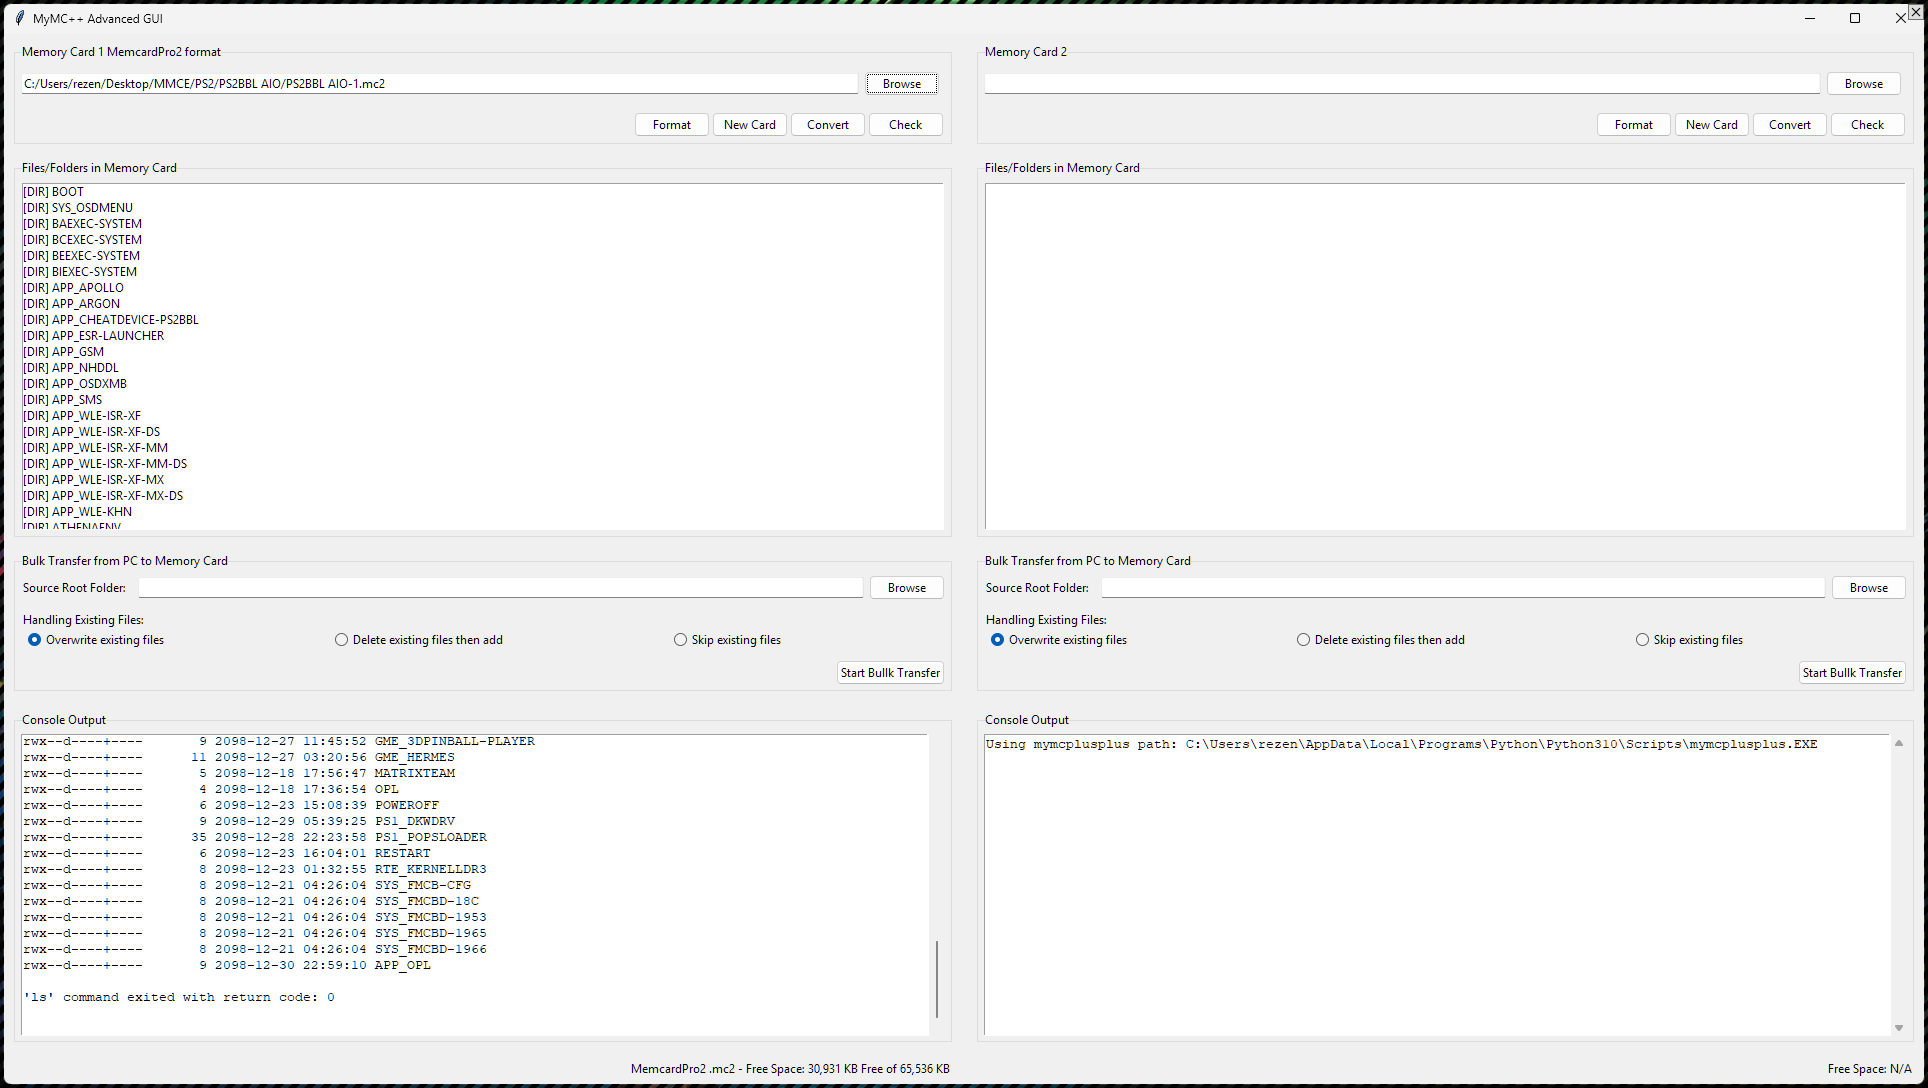Viewport: 1928px width, 1088px height.
Task: Choose Skip existing files for Card 2
Action: point(1642,640)
